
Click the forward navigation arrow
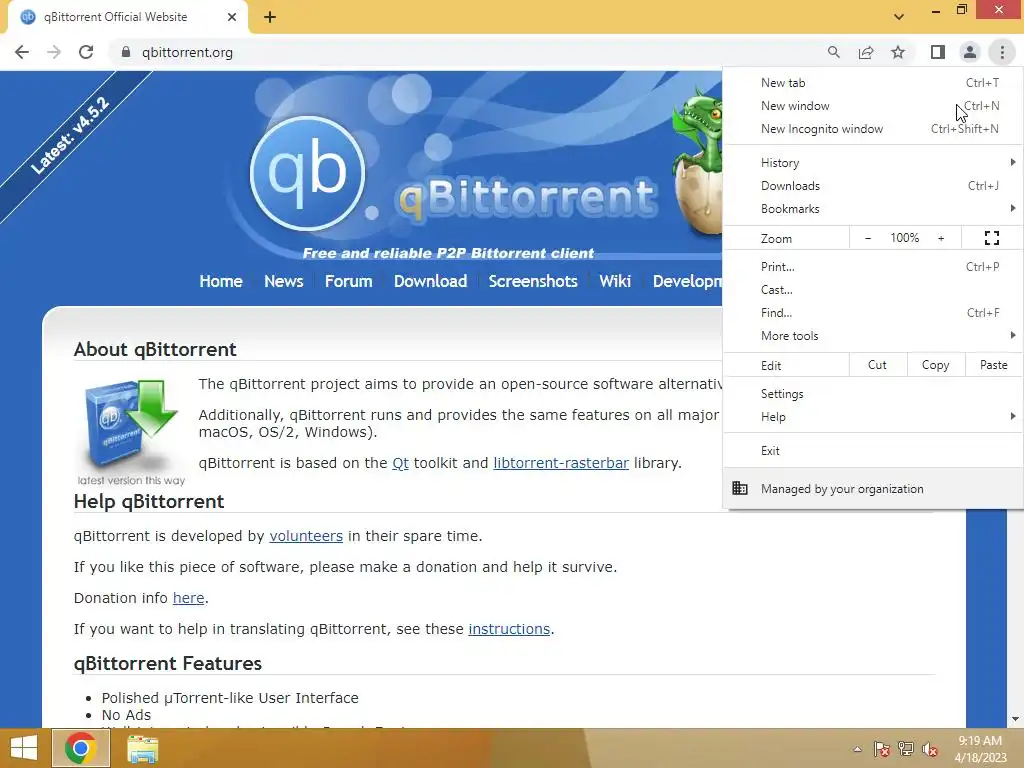(54, 52)
